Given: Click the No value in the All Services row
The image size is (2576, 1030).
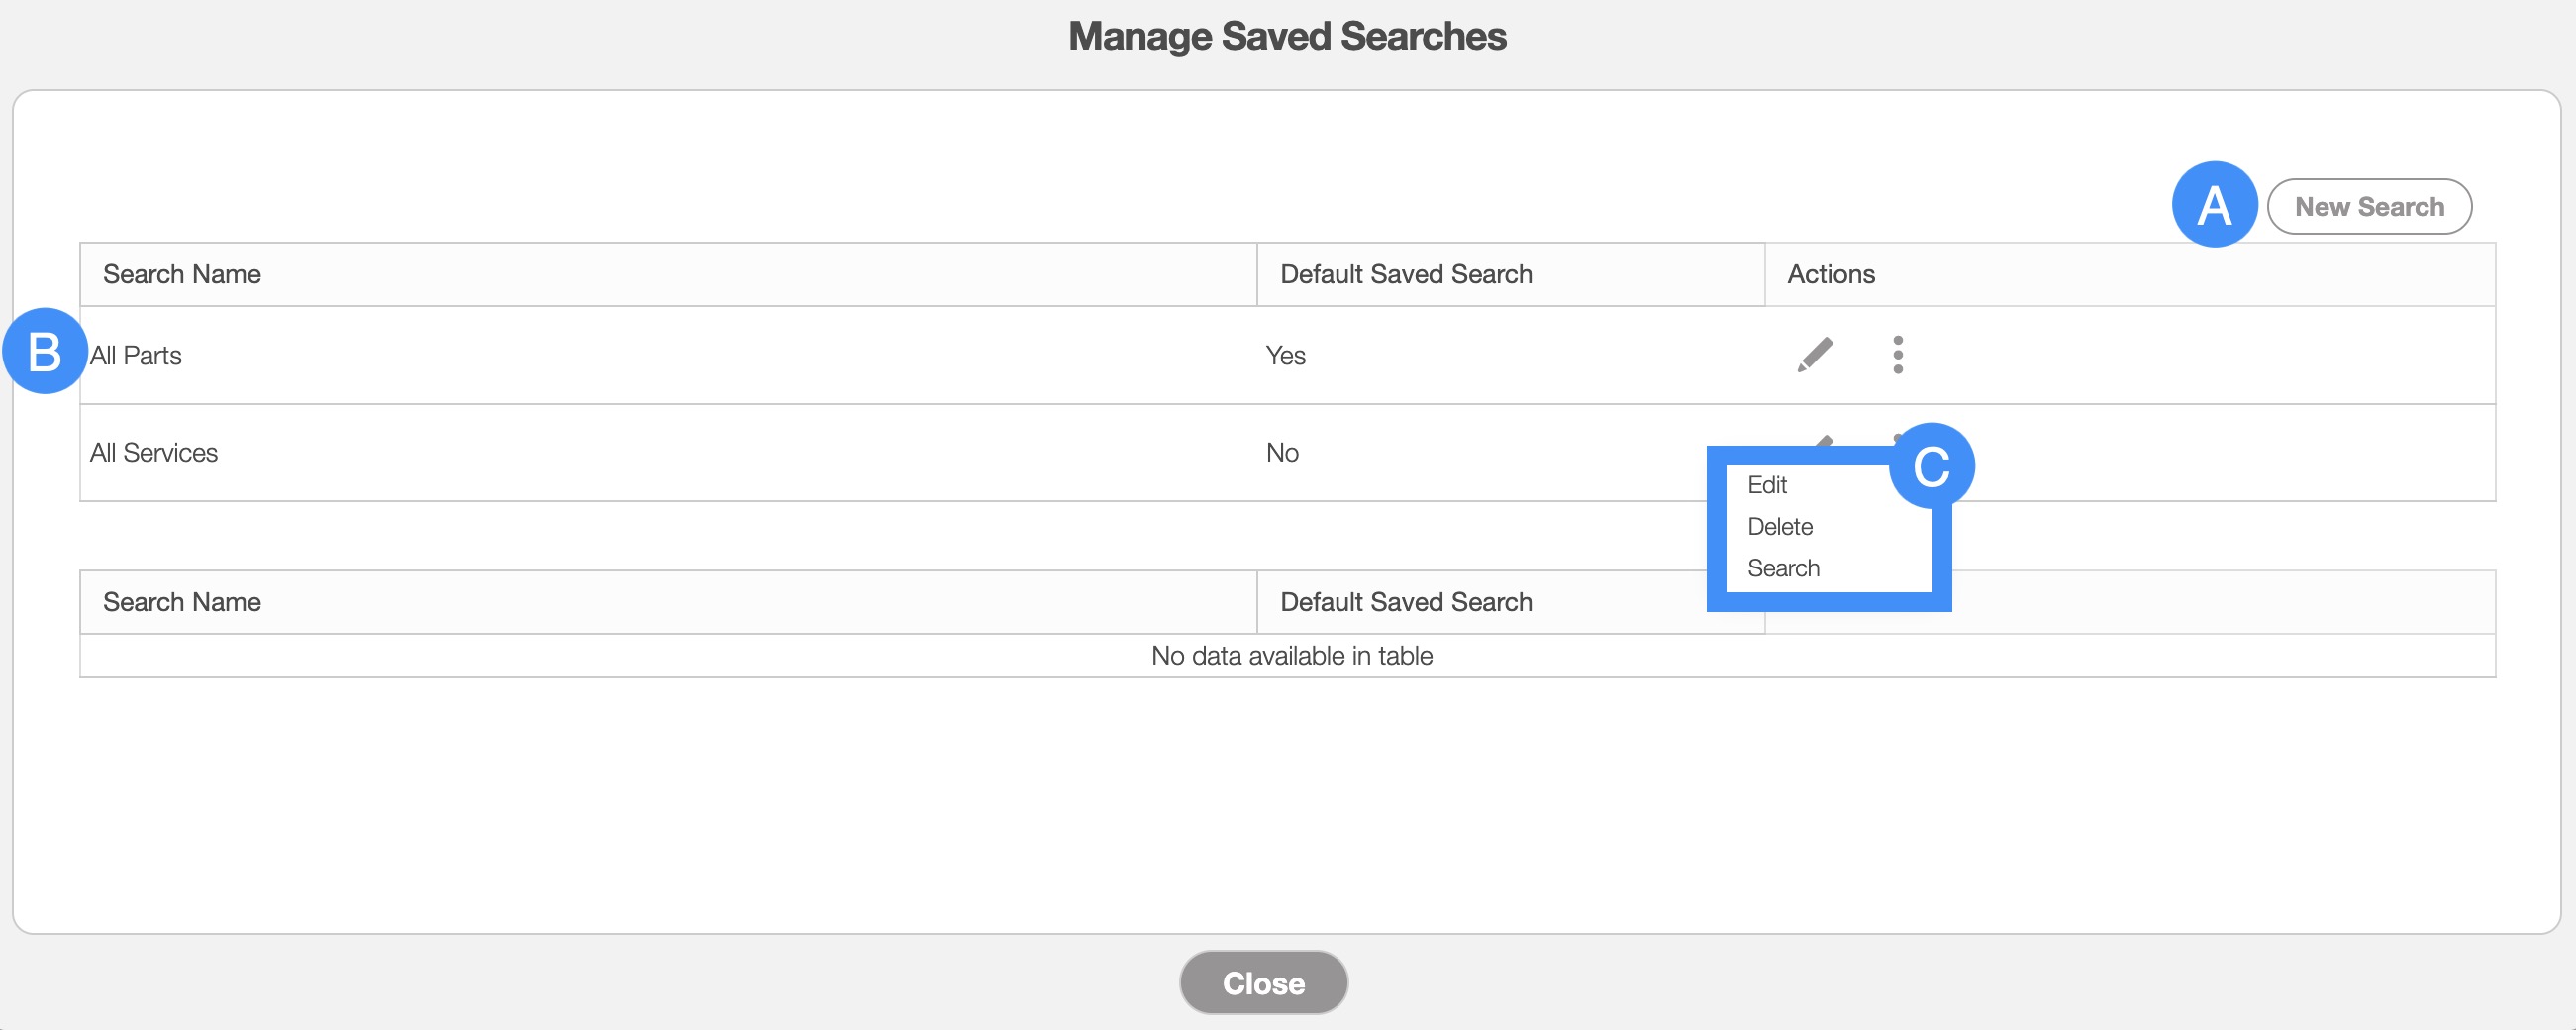Looking at the screenshot, I should click(1281, 453).
